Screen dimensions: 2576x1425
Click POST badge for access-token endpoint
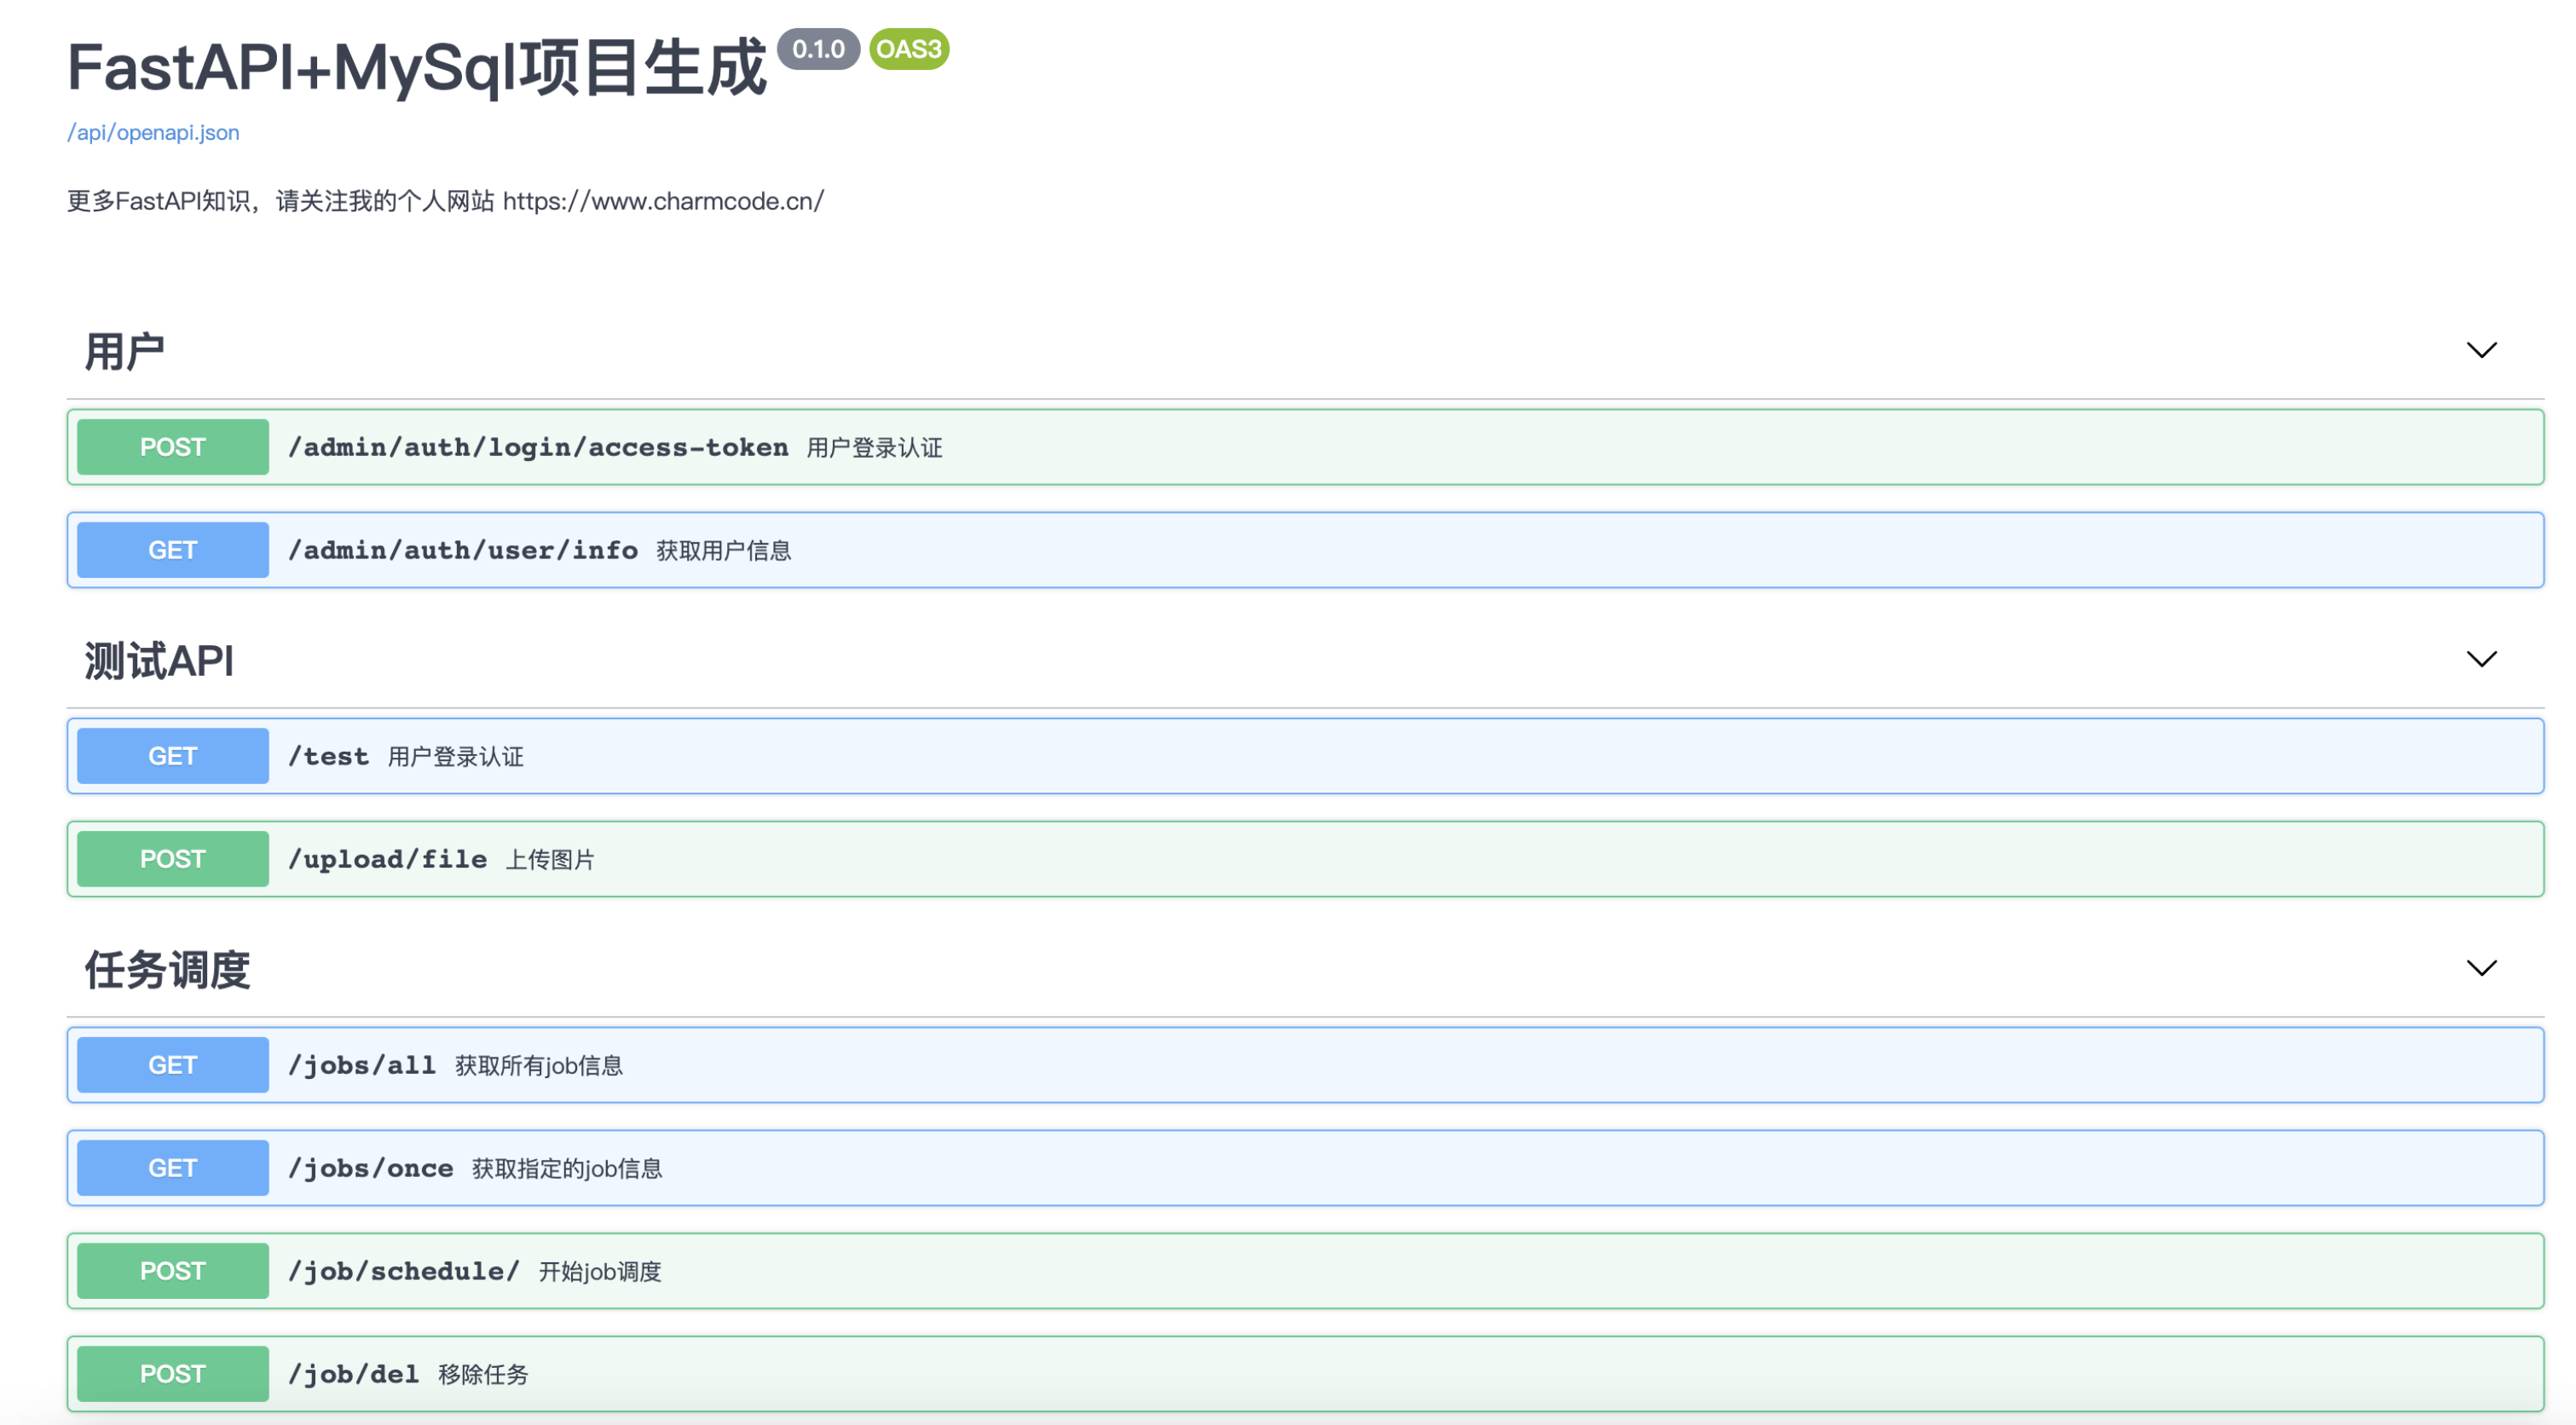[173, 447]
